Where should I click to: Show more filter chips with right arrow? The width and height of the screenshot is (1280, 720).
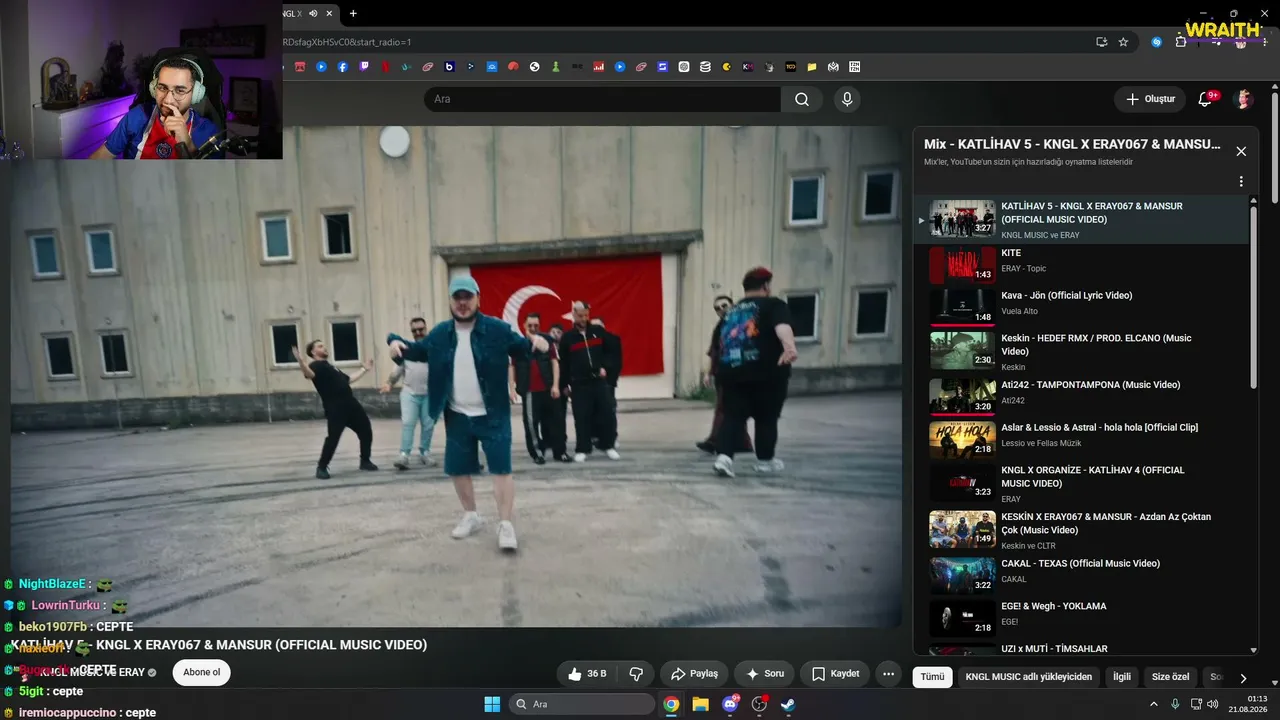point(1243,677)
